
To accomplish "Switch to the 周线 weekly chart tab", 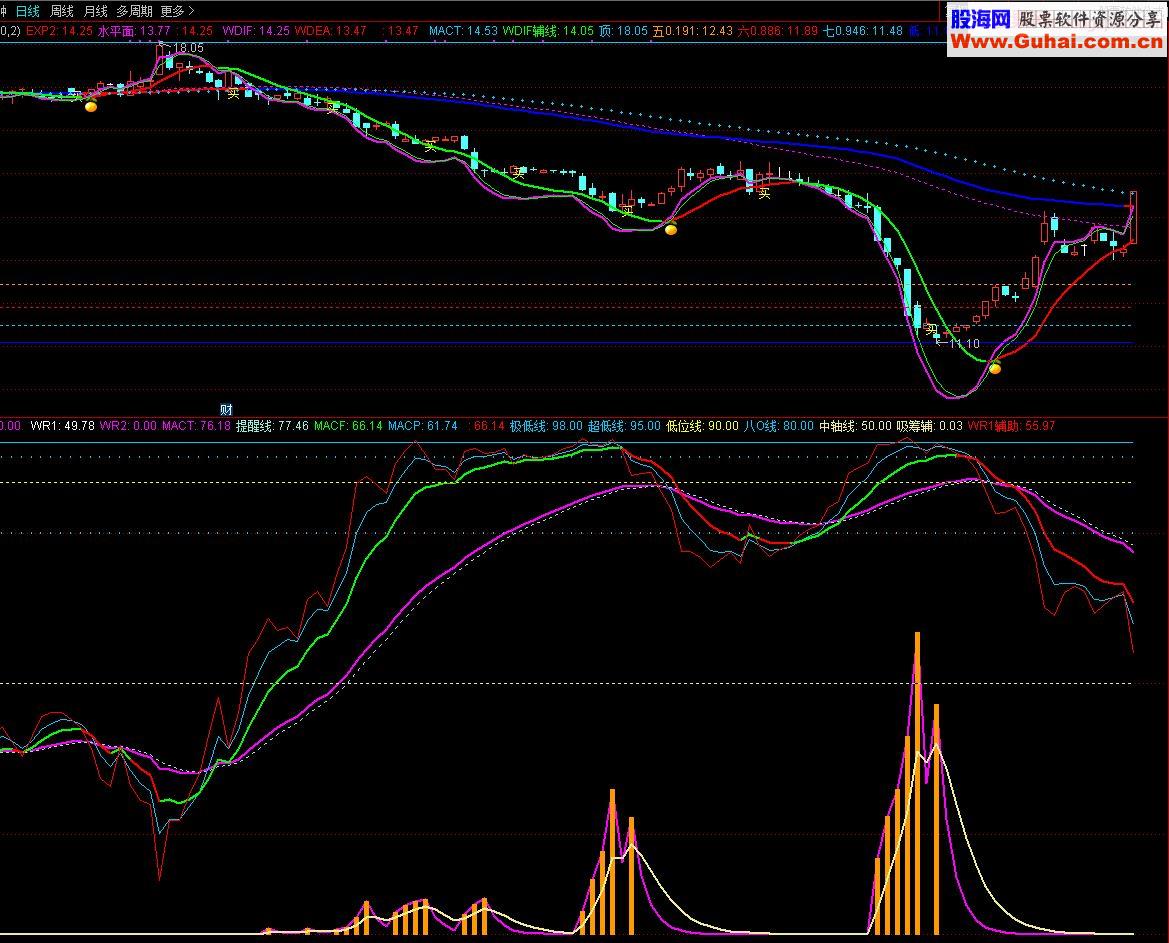I will point(62,11).
